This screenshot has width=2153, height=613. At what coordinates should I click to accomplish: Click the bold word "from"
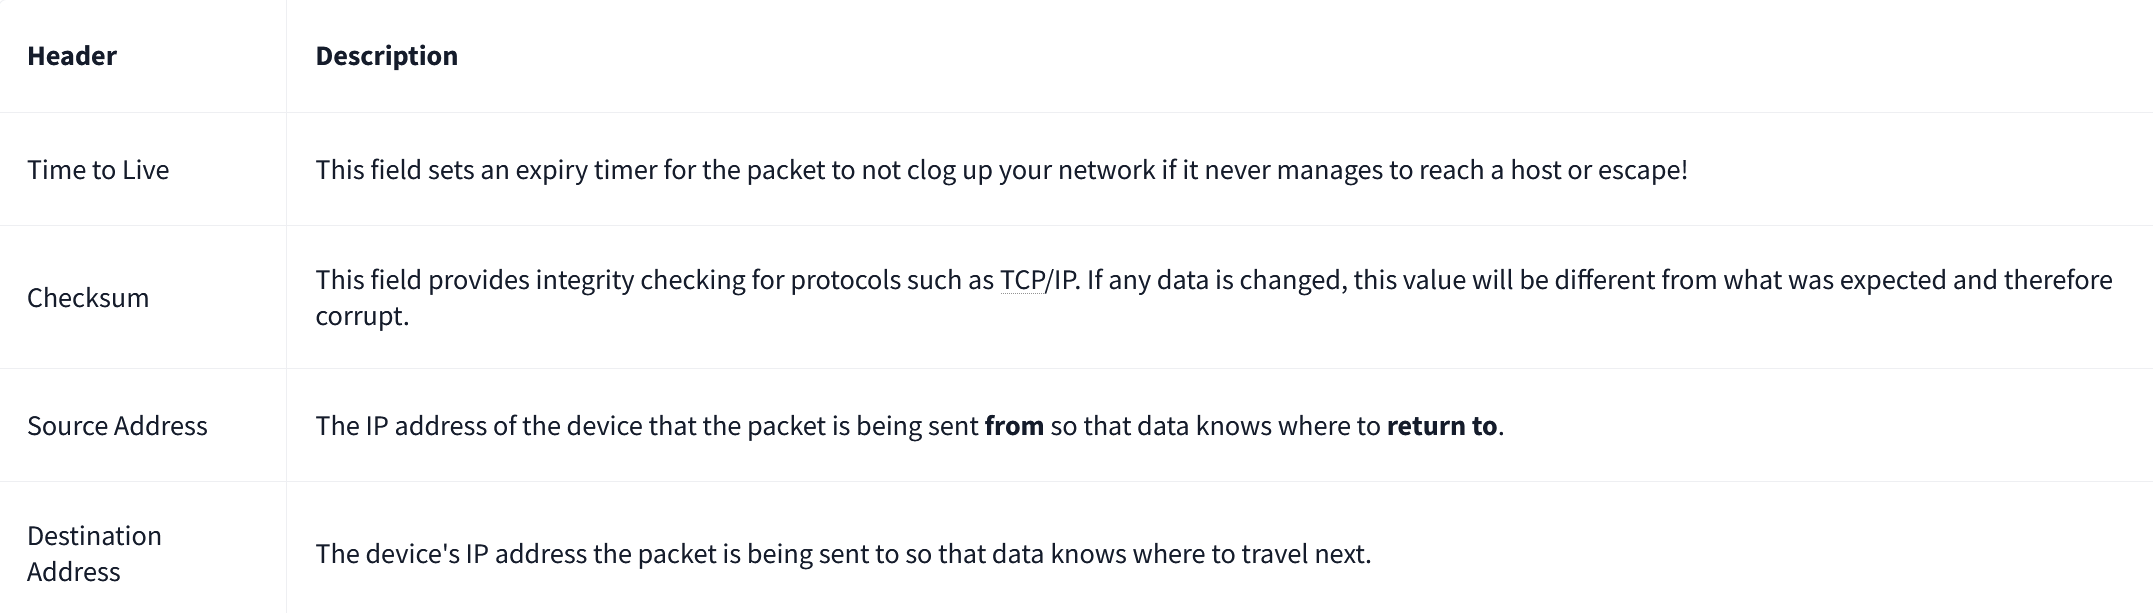tap(1014, 426)
